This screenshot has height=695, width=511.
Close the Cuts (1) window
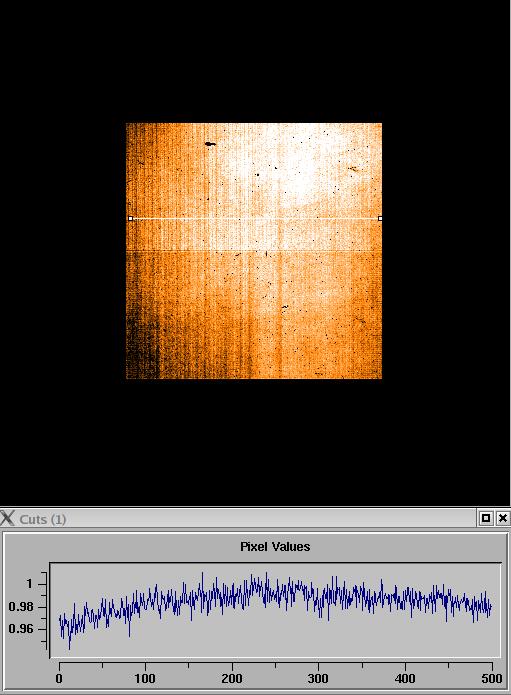coord(503,518)
